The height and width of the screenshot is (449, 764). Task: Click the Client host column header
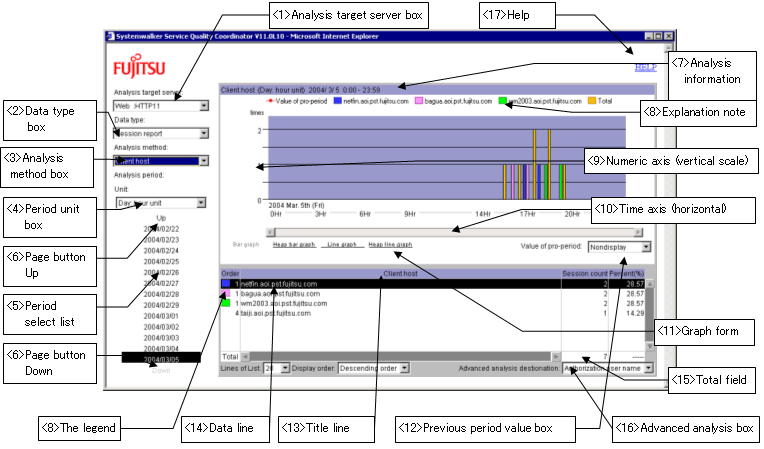(400, 274)
